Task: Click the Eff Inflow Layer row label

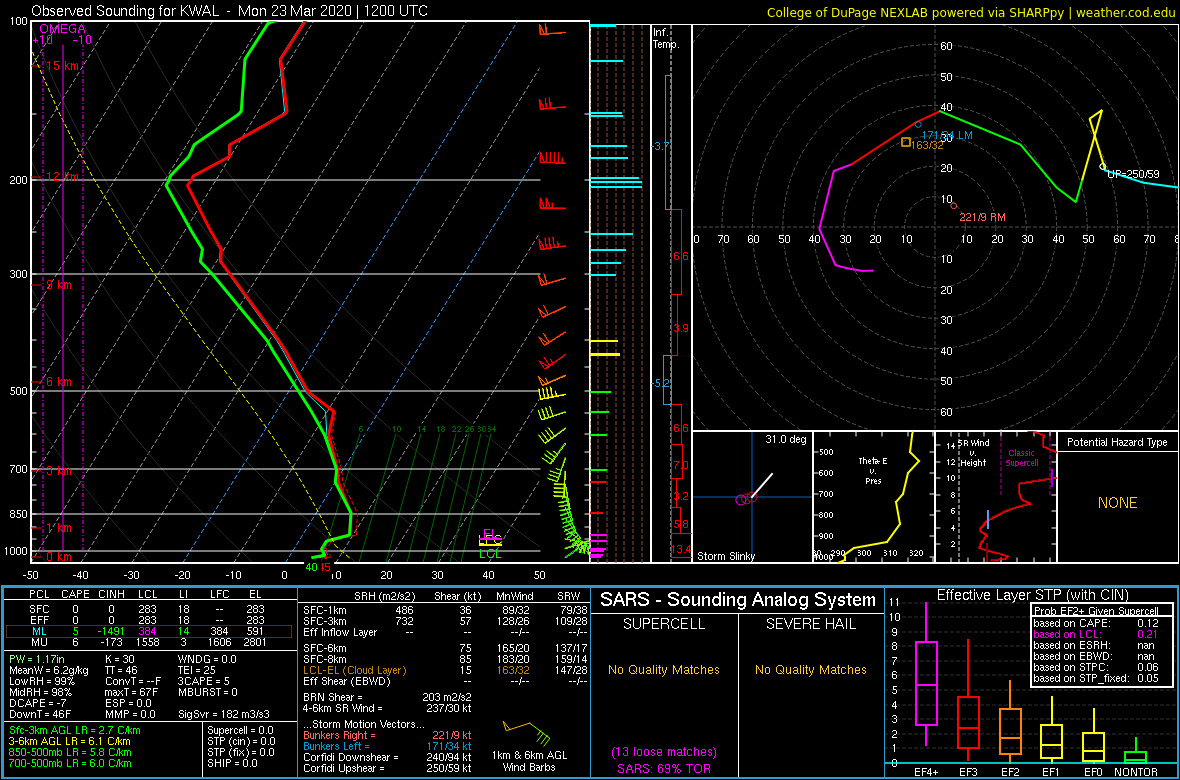Action: pos(339,631)
